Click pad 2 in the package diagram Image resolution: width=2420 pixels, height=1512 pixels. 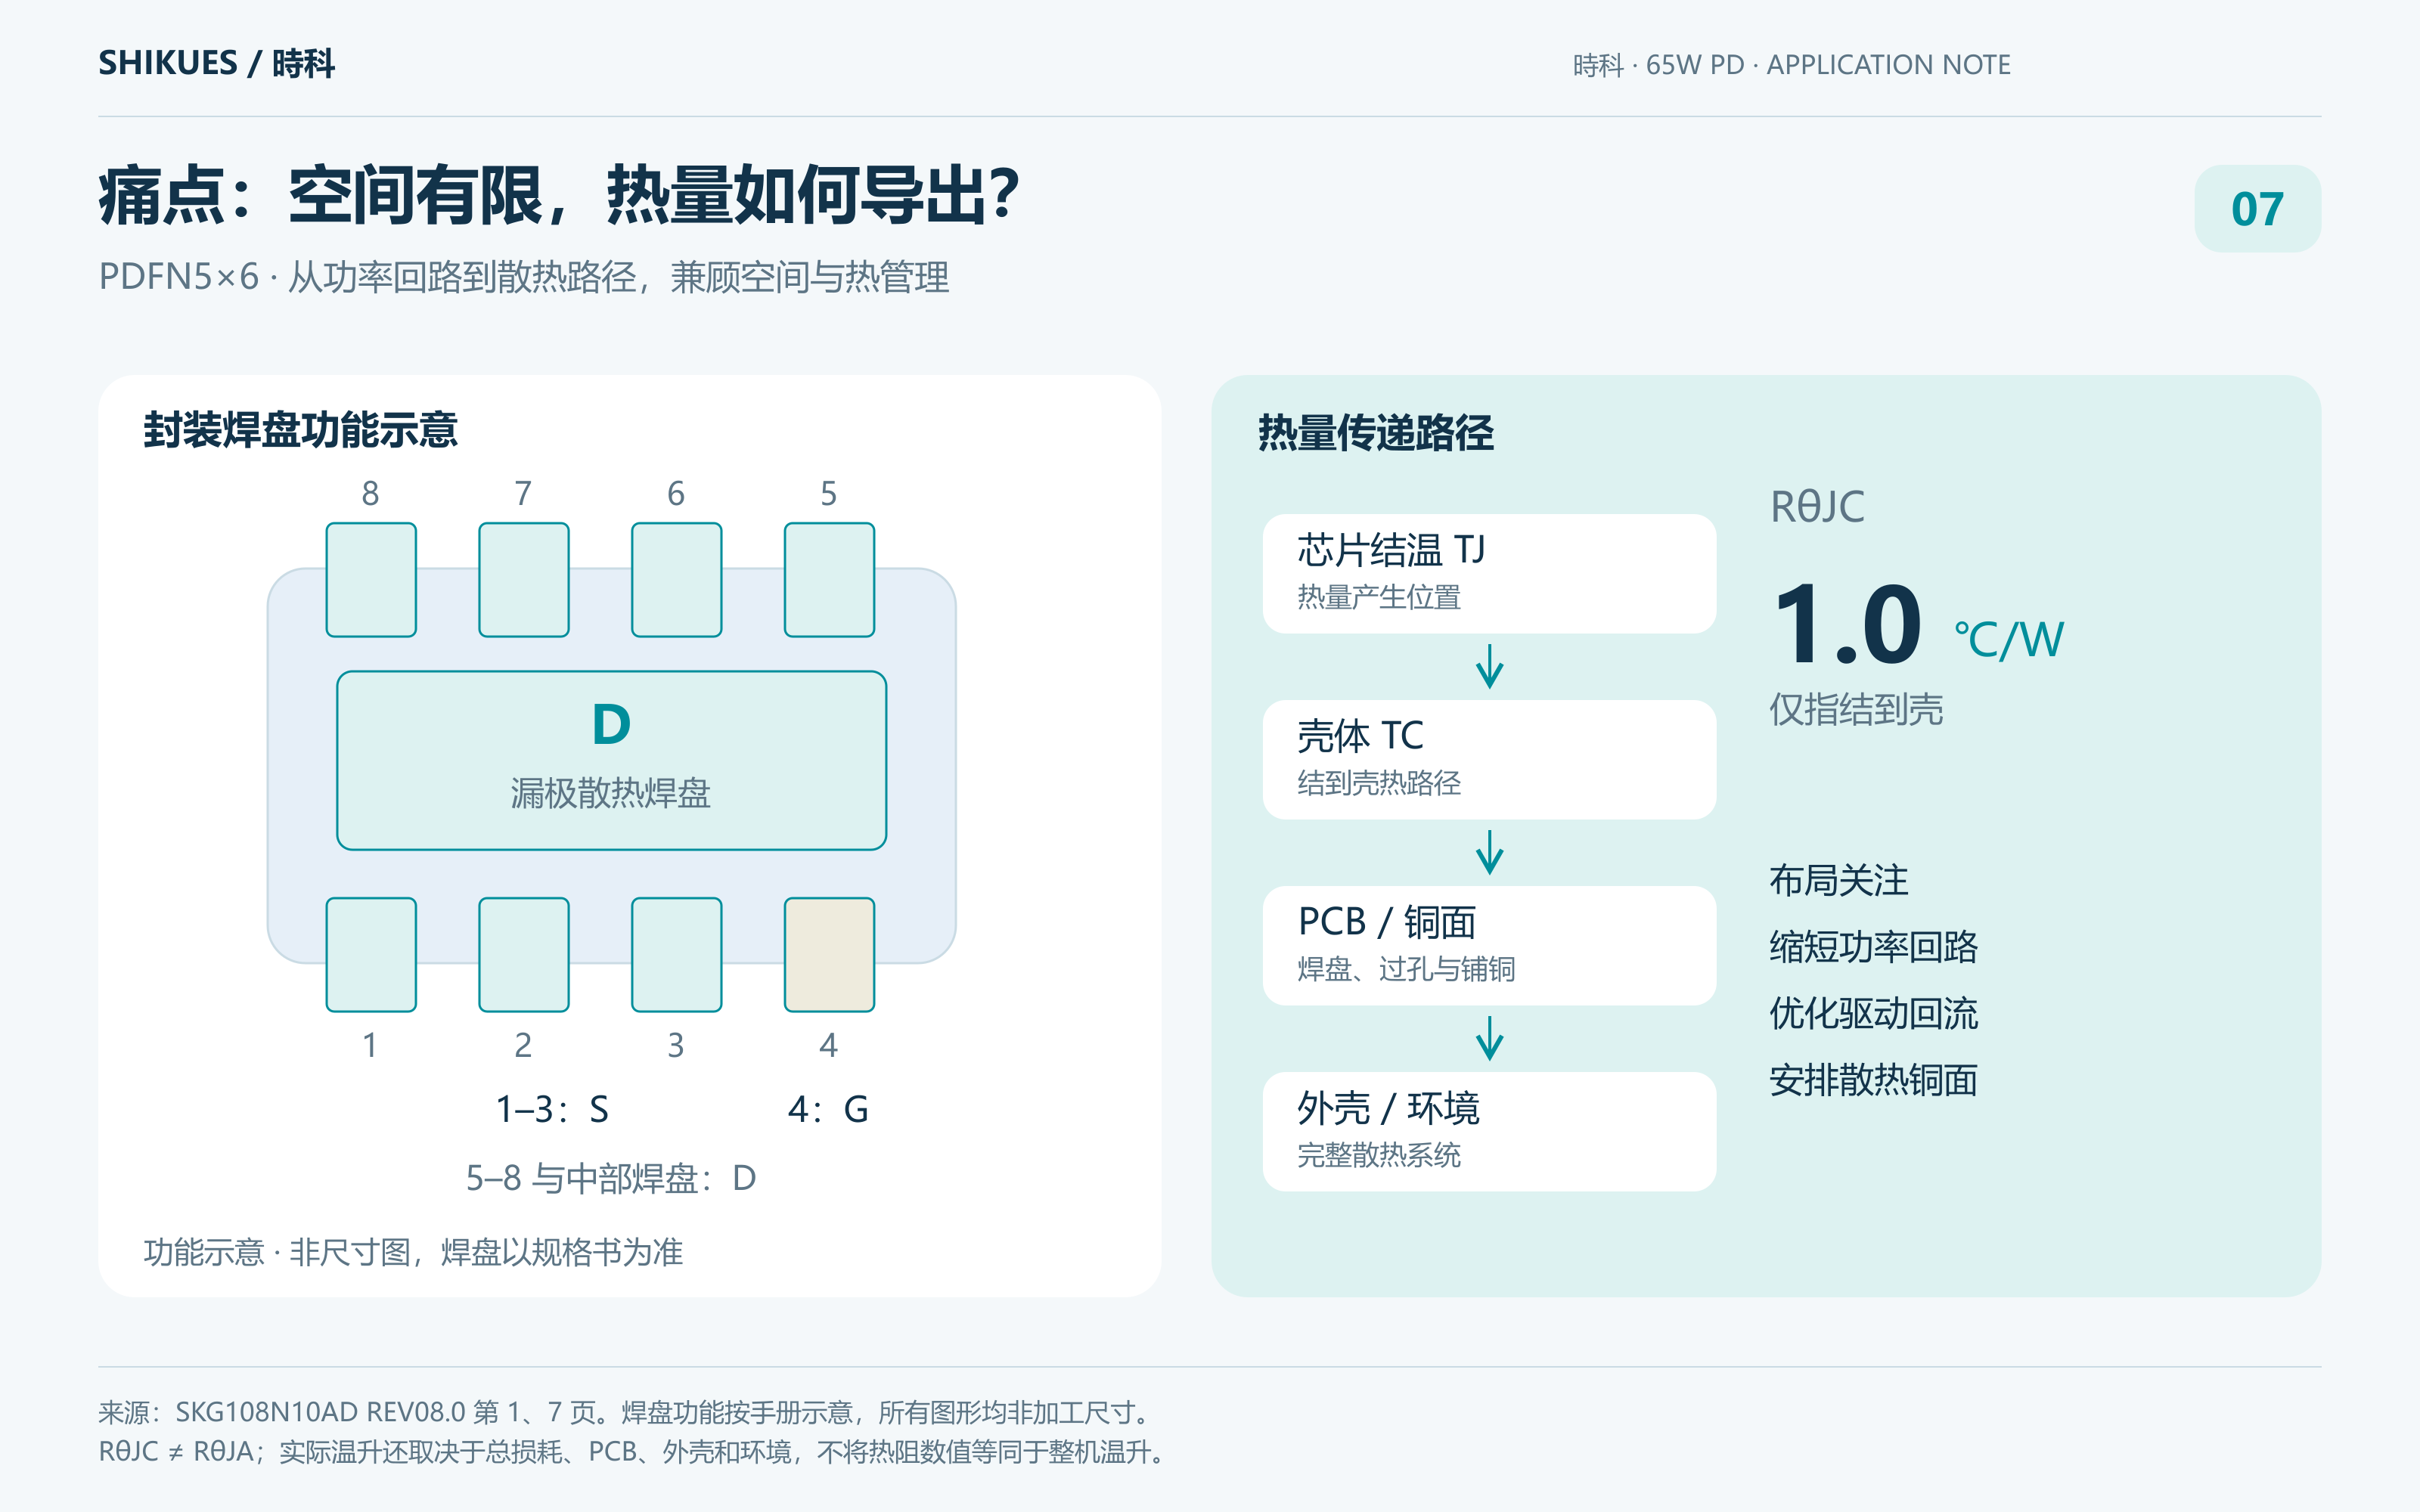click(x=524, y=954)
